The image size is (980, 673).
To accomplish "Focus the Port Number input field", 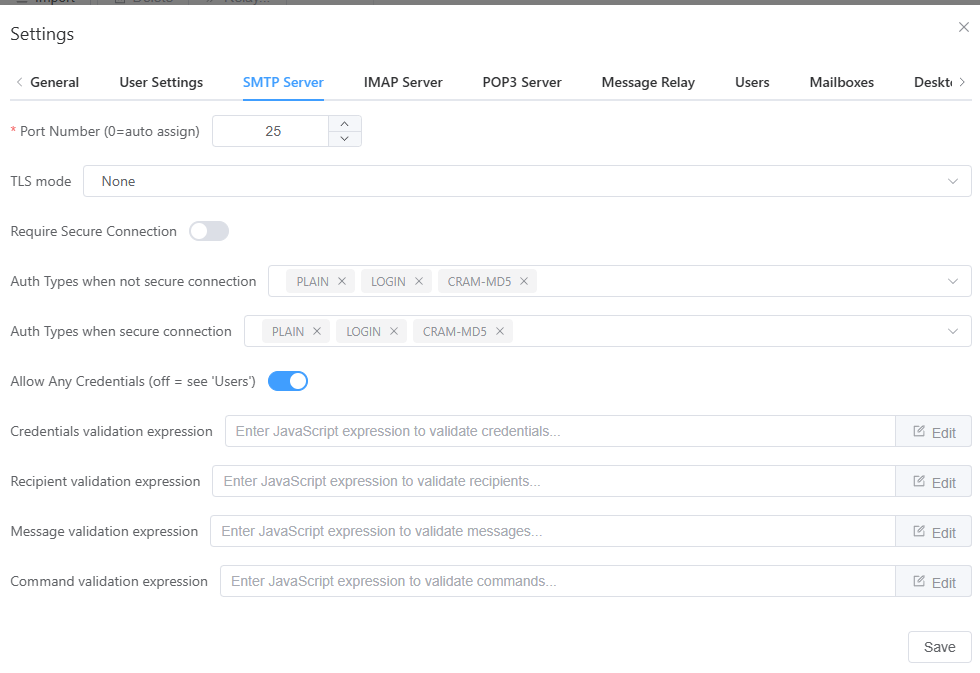I will coord(271,131).
